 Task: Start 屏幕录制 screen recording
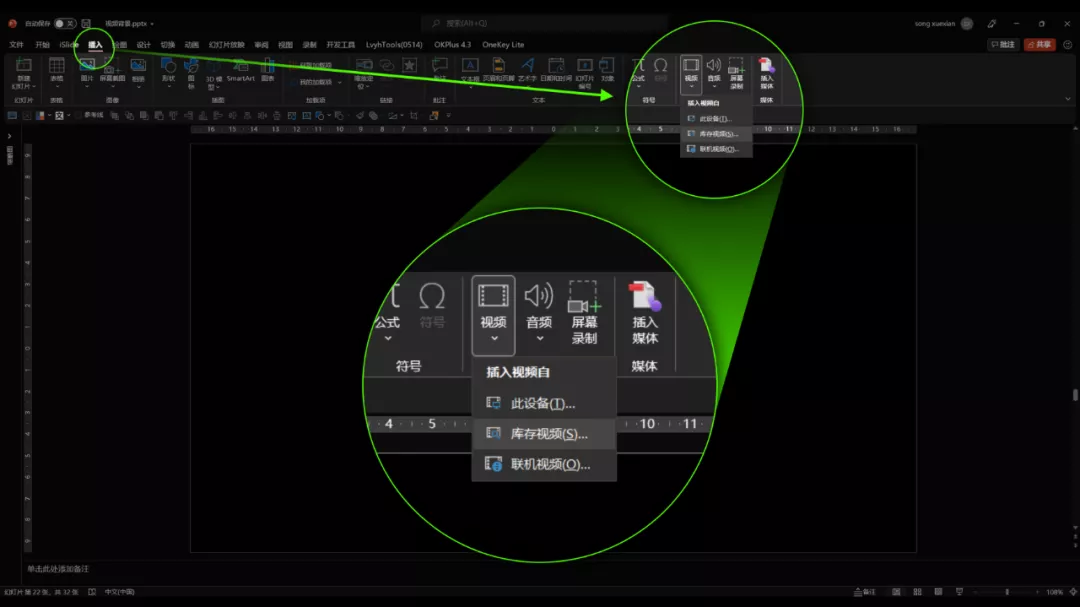click(x=736, y=73)
